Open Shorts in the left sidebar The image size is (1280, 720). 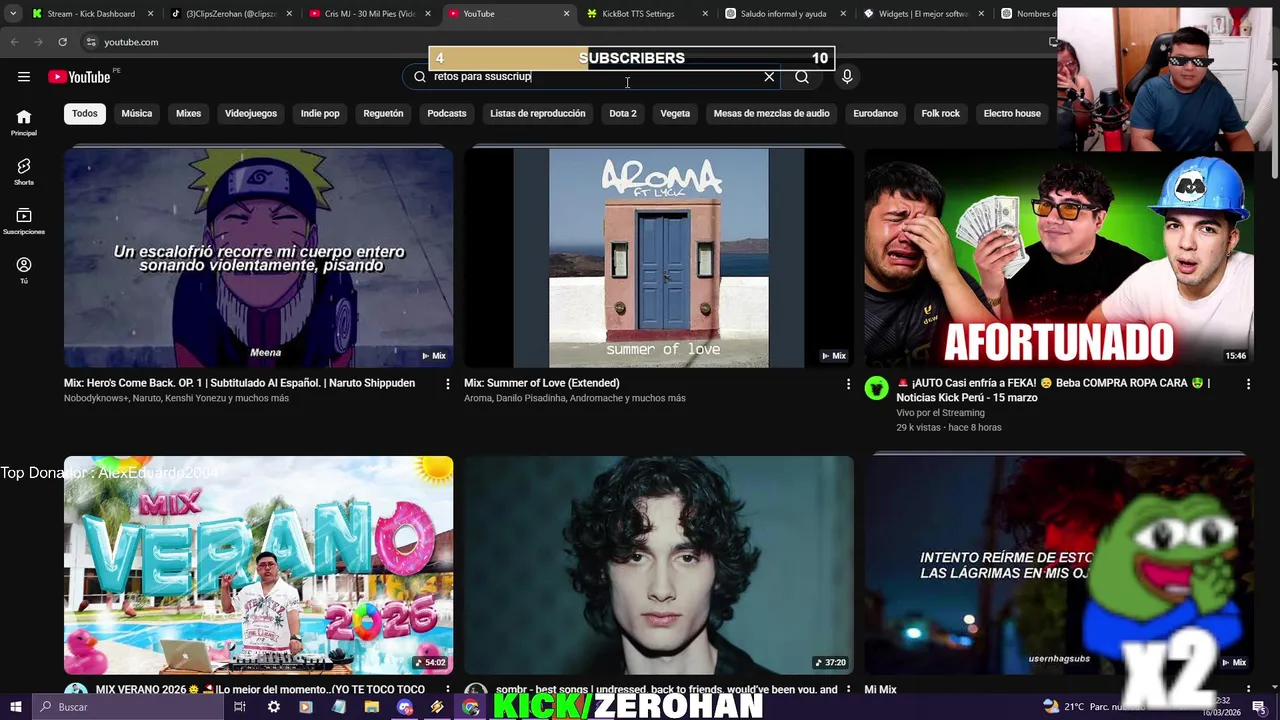24,172
